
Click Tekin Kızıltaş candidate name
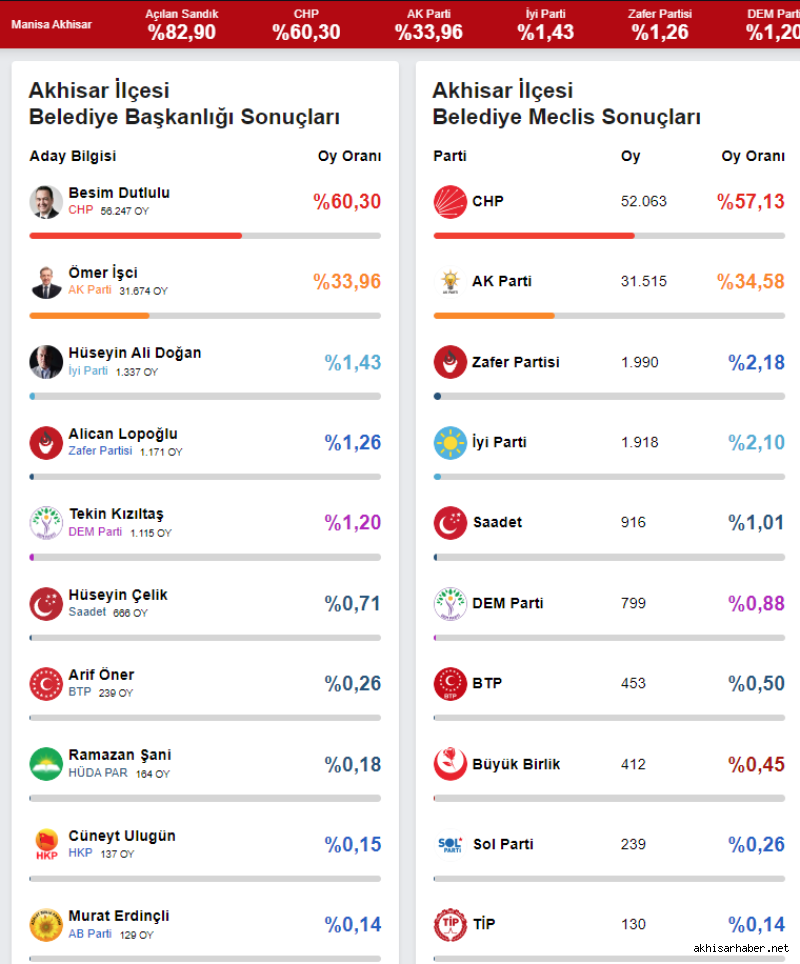pos(116,514)
